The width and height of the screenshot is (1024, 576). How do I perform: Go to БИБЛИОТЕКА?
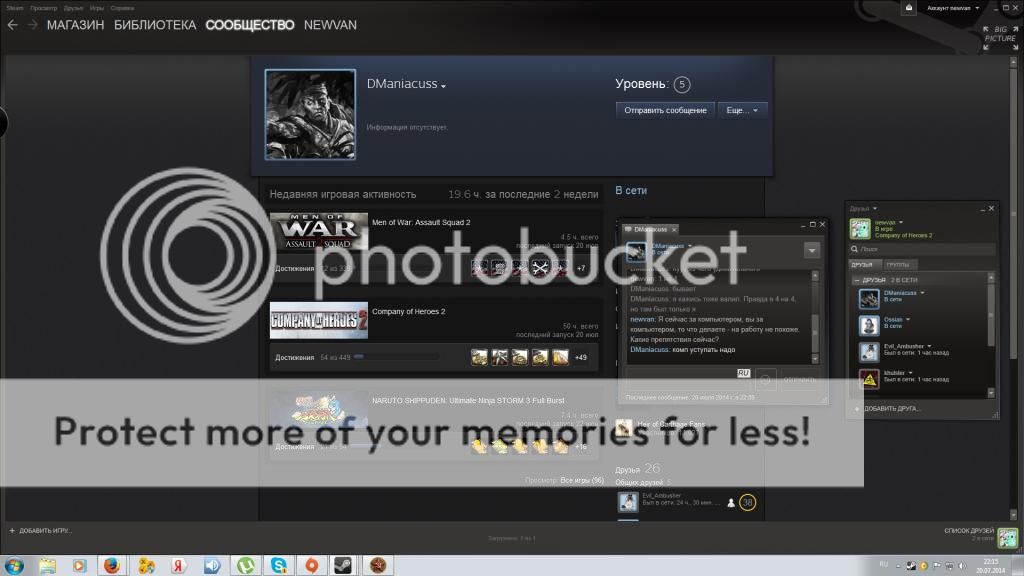[155, 25]
